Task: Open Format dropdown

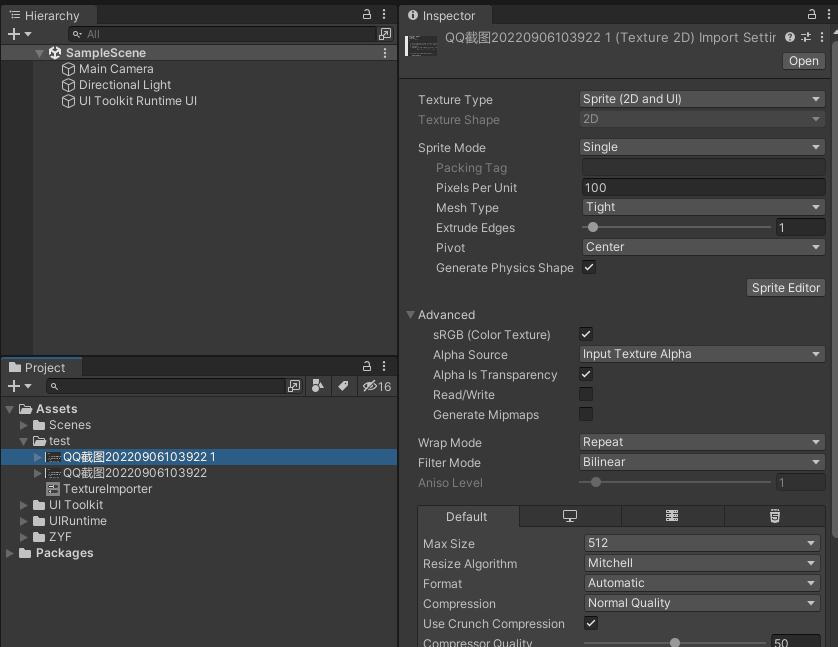Action: 702,583
